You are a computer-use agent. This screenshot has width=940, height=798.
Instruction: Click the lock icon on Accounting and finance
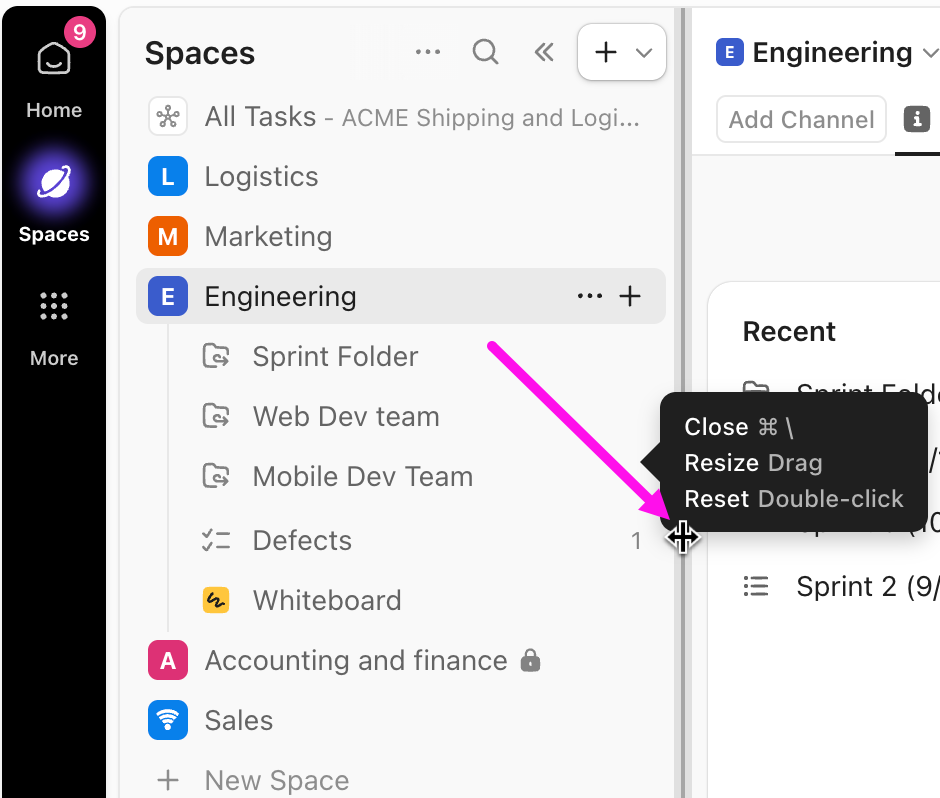pyautogui.click(x=531, y=660)
